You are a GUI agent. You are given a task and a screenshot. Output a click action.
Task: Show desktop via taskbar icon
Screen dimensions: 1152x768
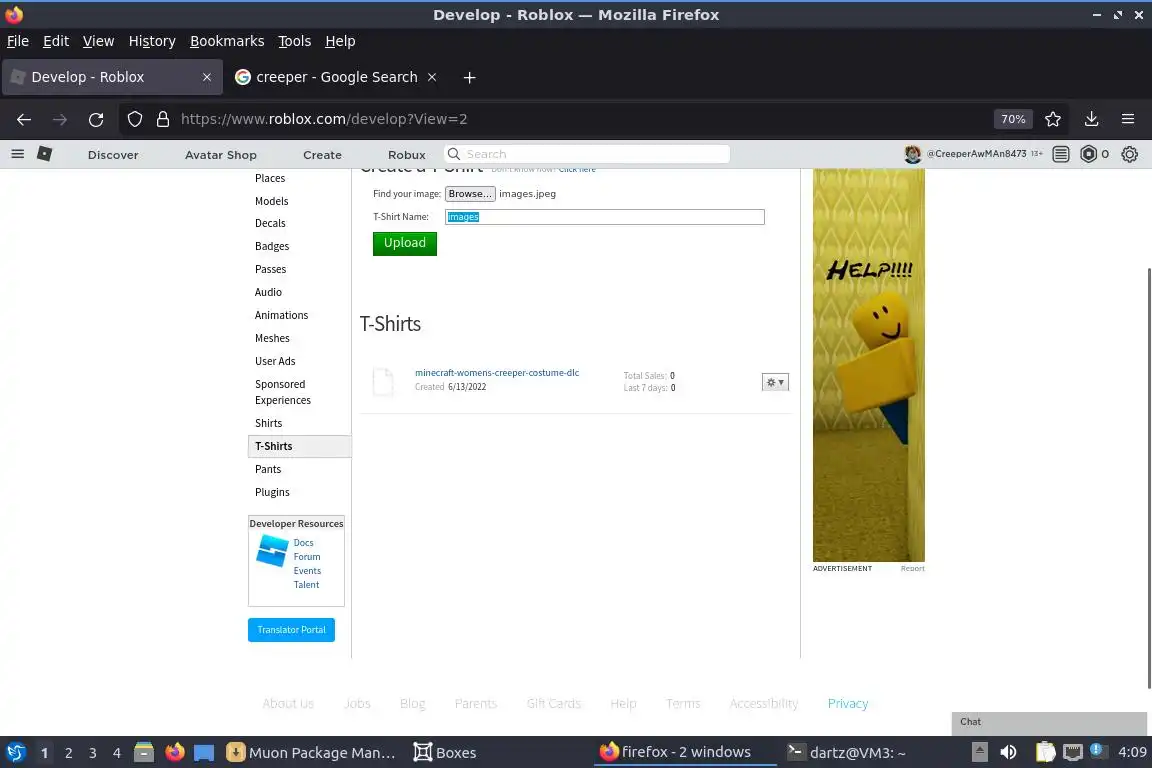[204, 752]
